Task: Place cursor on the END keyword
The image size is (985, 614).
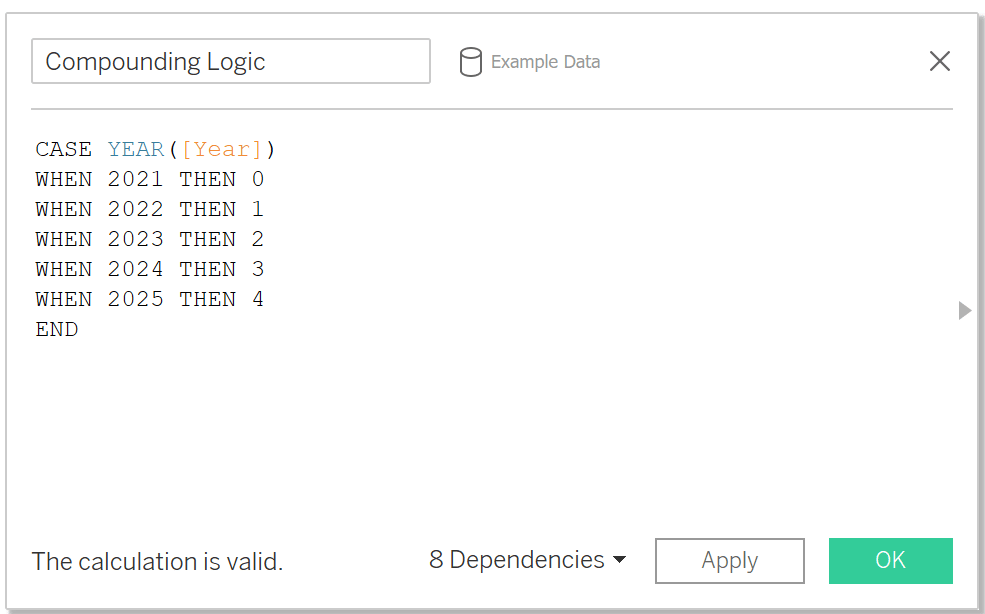Action: [x=57, y=329]
